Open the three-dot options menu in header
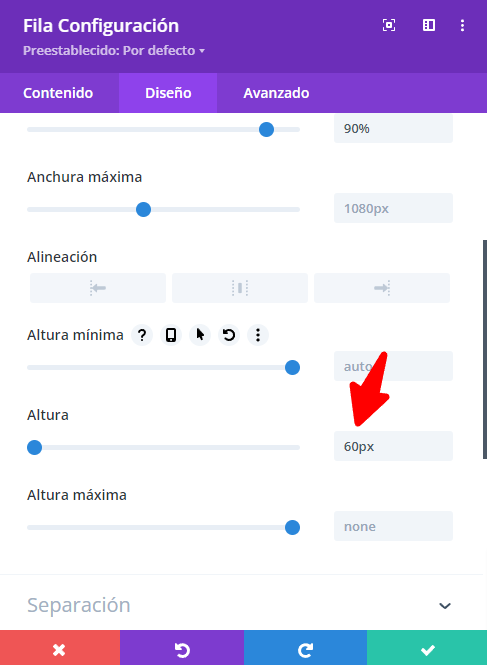Screen dimensions: 487x665 [462, 25]
